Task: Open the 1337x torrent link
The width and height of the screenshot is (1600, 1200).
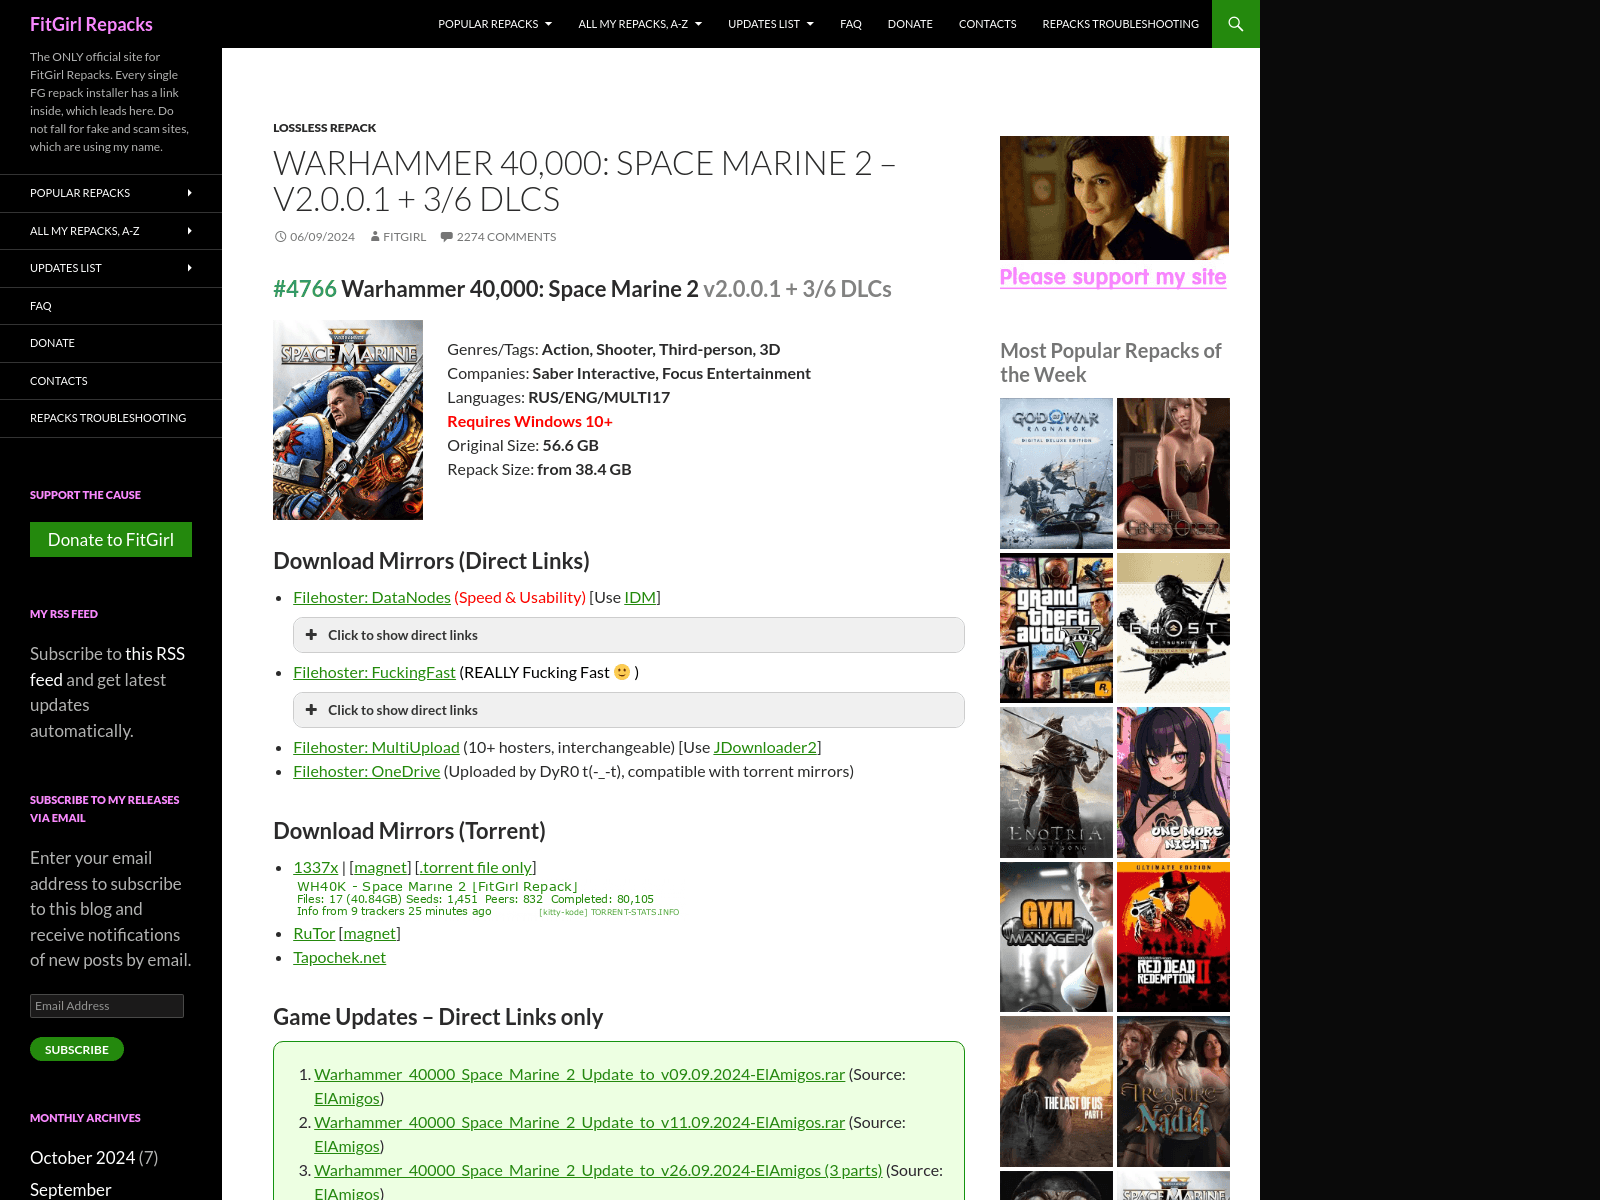Action: click(x=315, y=867)
